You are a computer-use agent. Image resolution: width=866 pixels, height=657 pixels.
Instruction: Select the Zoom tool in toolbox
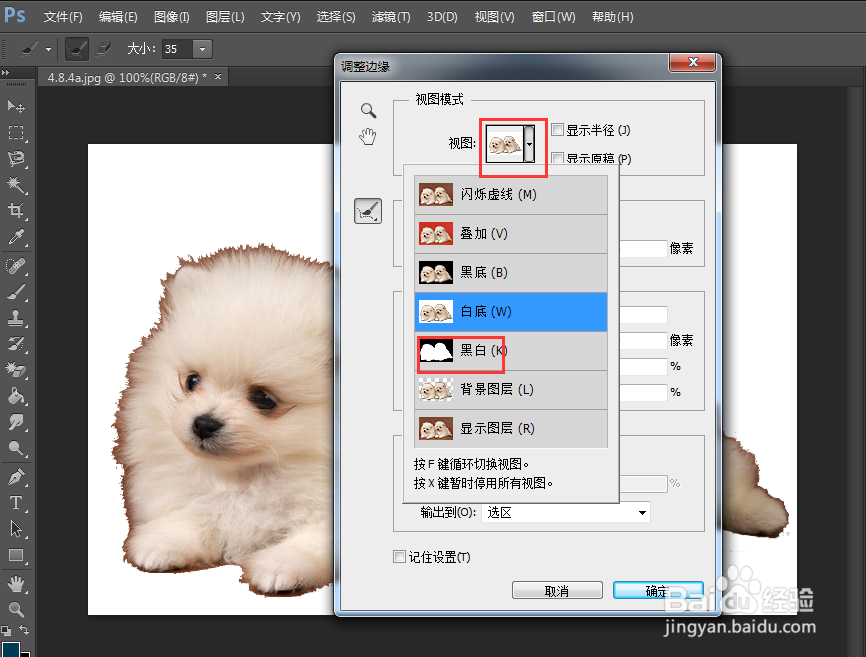[15, 610]
